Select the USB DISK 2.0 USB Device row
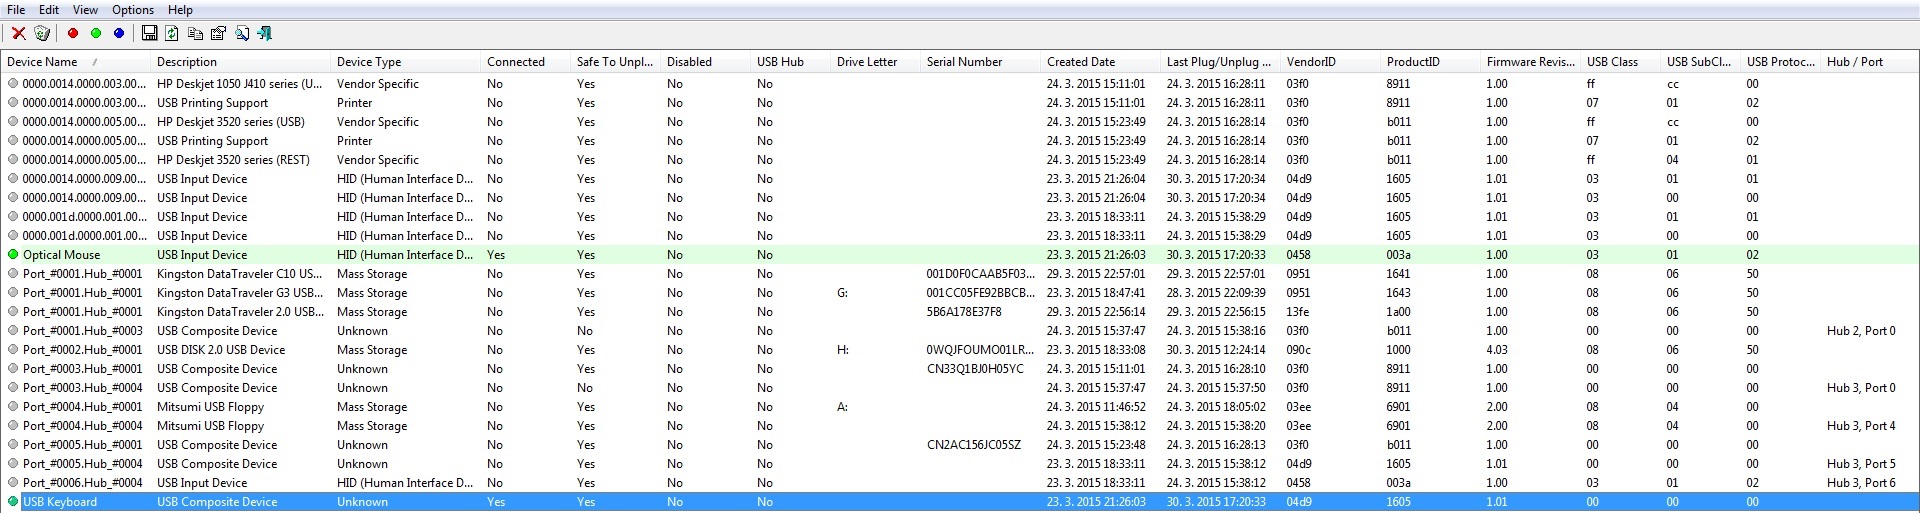1920x513 pixels. (960, 349)
